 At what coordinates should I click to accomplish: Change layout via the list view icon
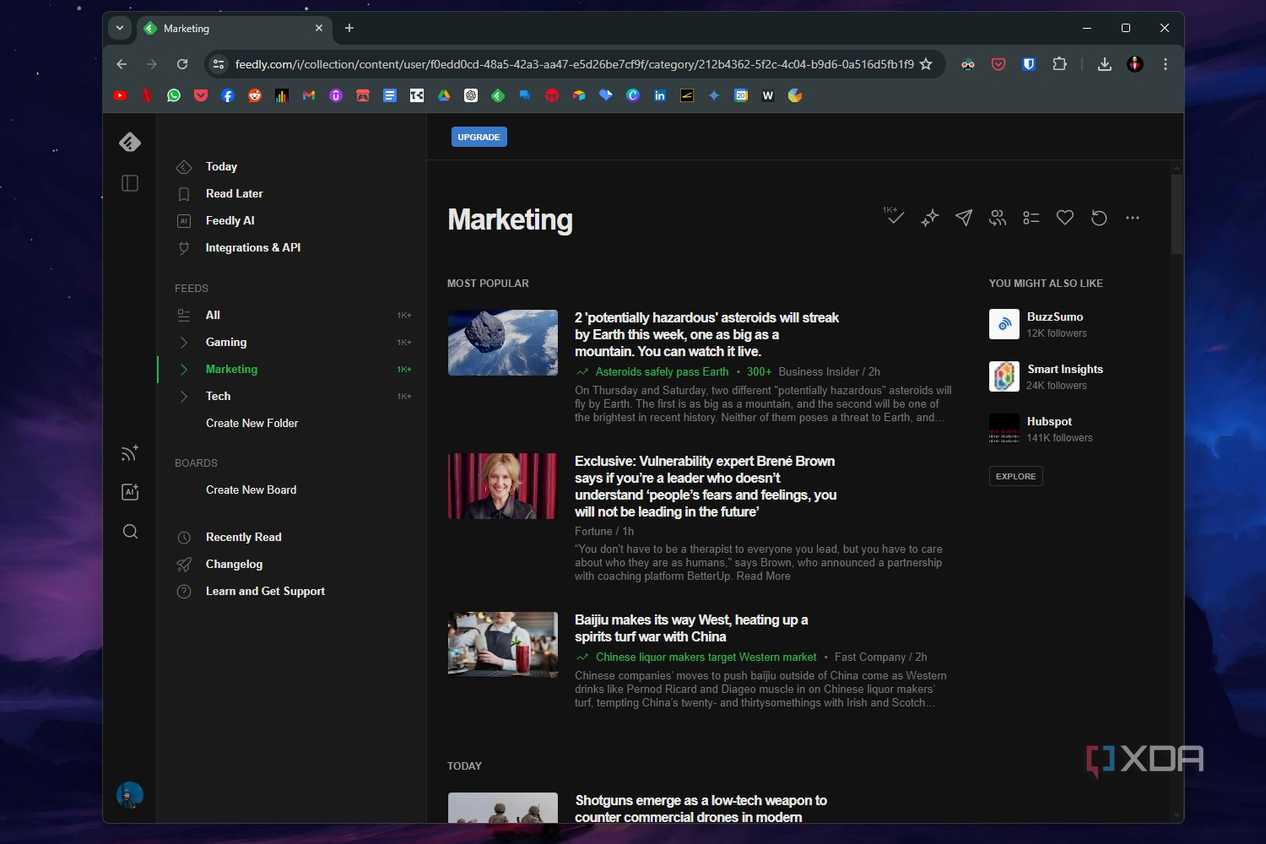[1031, 218]
